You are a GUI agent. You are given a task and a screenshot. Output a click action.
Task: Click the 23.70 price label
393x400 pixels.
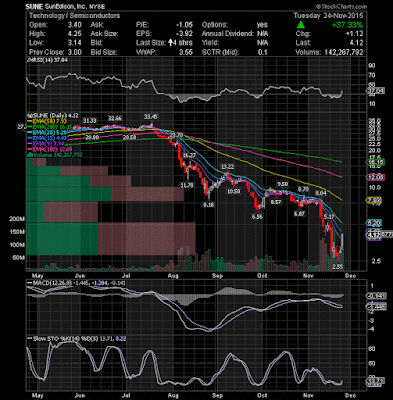tap(176, 135)
